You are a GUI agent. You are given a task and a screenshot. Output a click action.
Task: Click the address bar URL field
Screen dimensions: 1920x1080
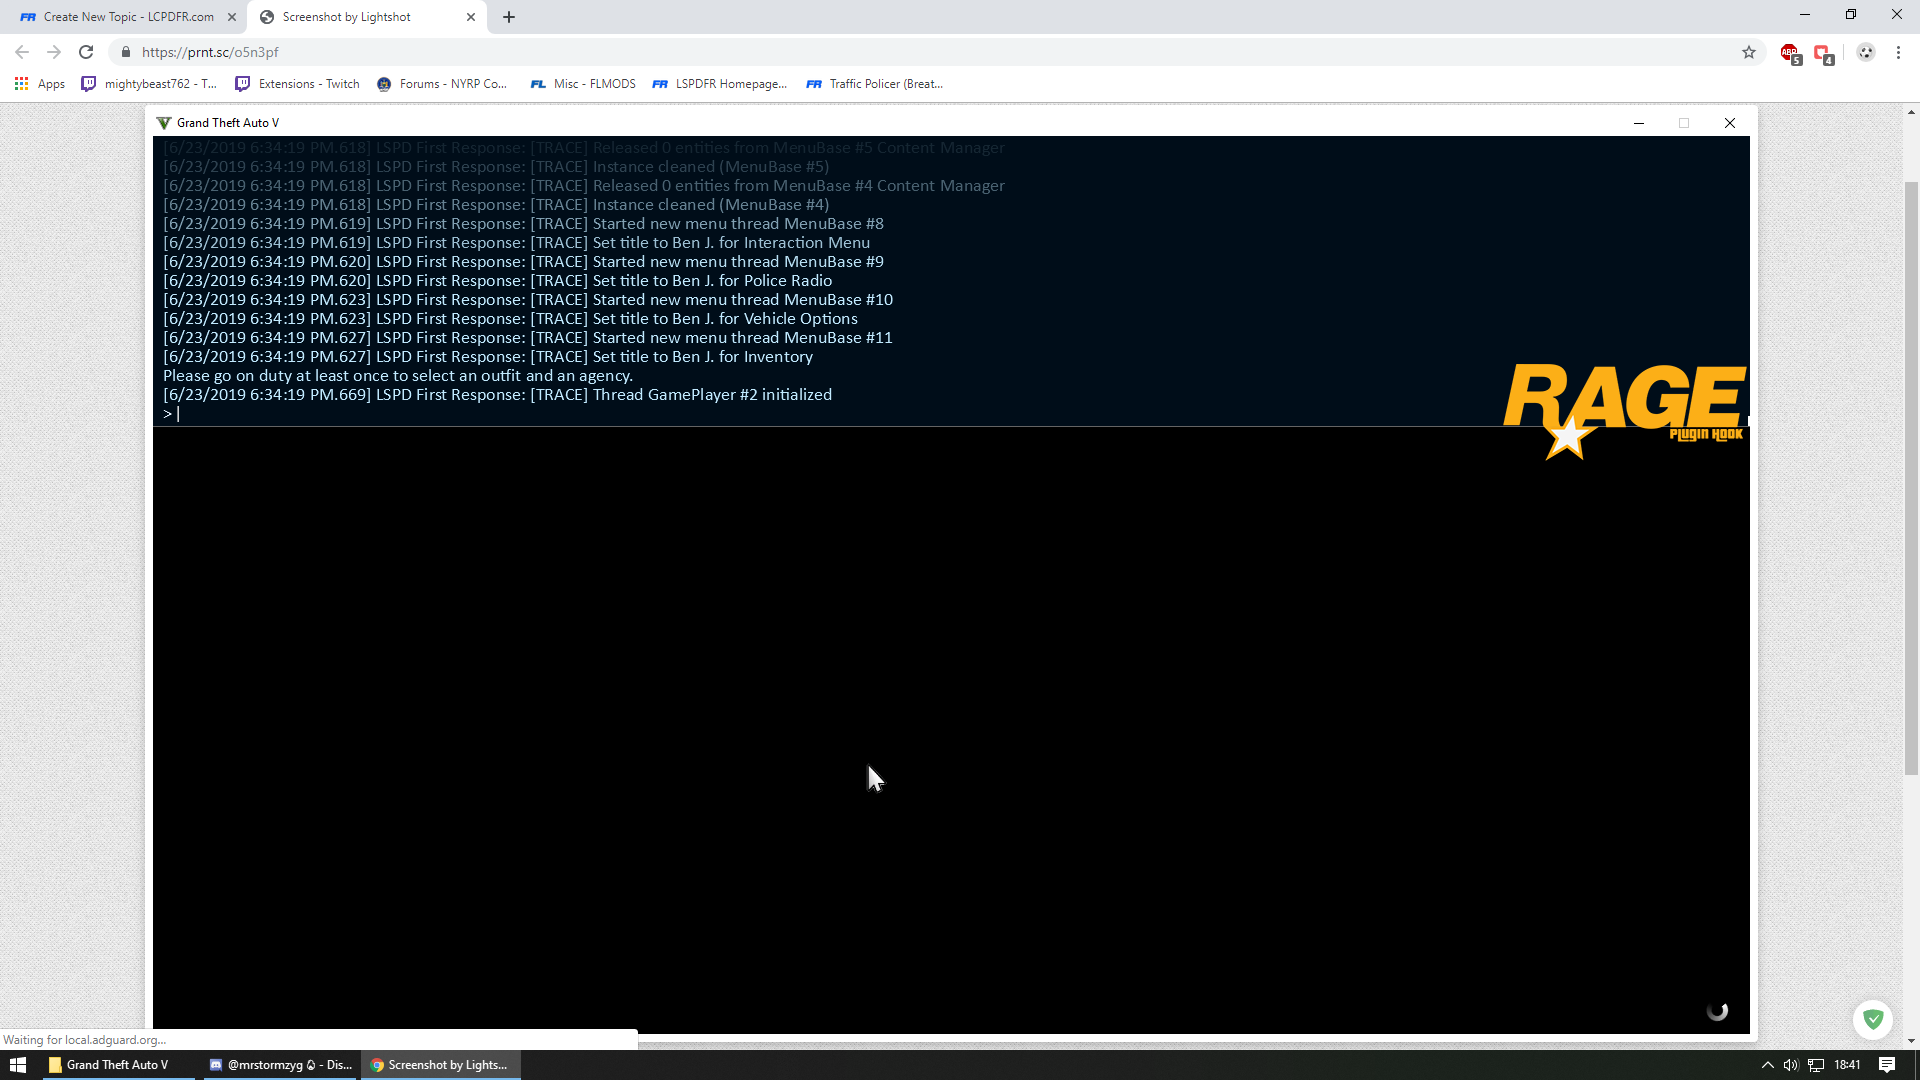pyautogui.click(x=900, y=52)
